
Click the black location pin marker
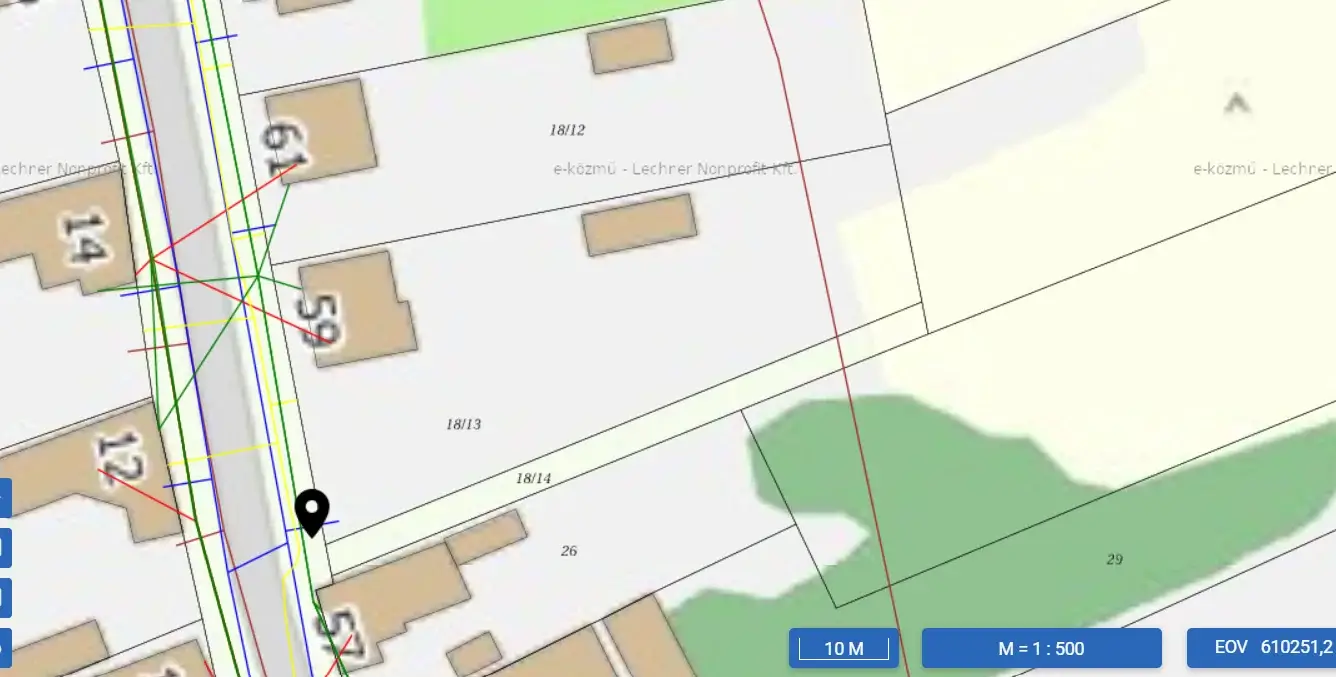[312, 511]
